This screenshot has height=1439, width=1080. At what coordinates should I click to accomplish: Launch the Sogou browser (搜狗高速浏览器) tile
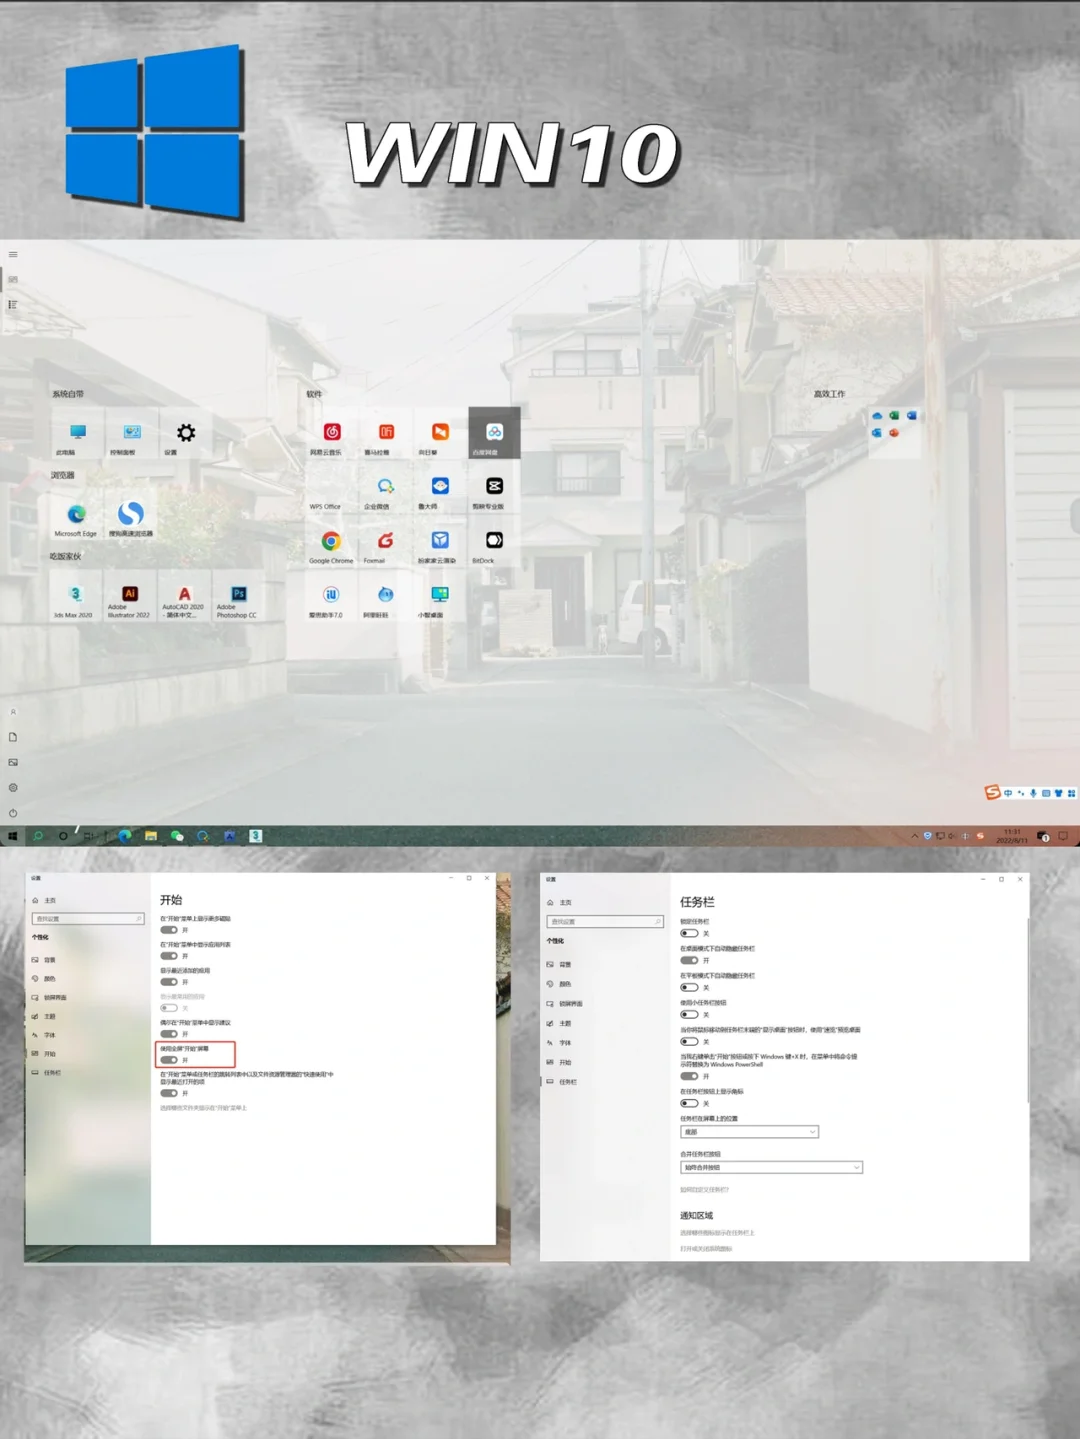coord(131,515)
